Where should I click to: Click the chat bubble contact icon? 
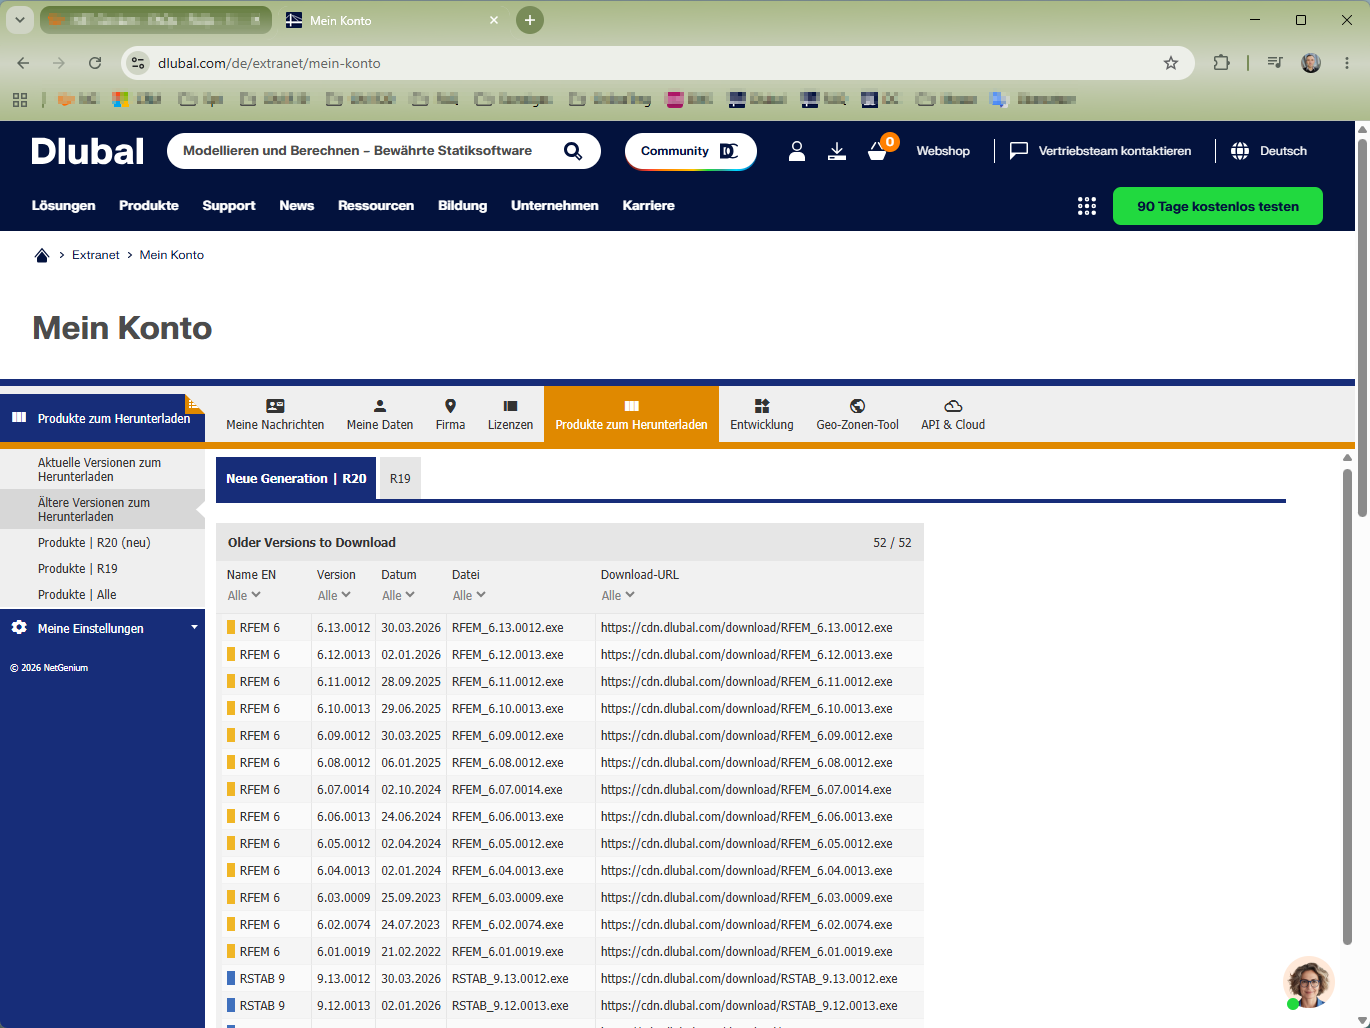tap(1019, 151)
